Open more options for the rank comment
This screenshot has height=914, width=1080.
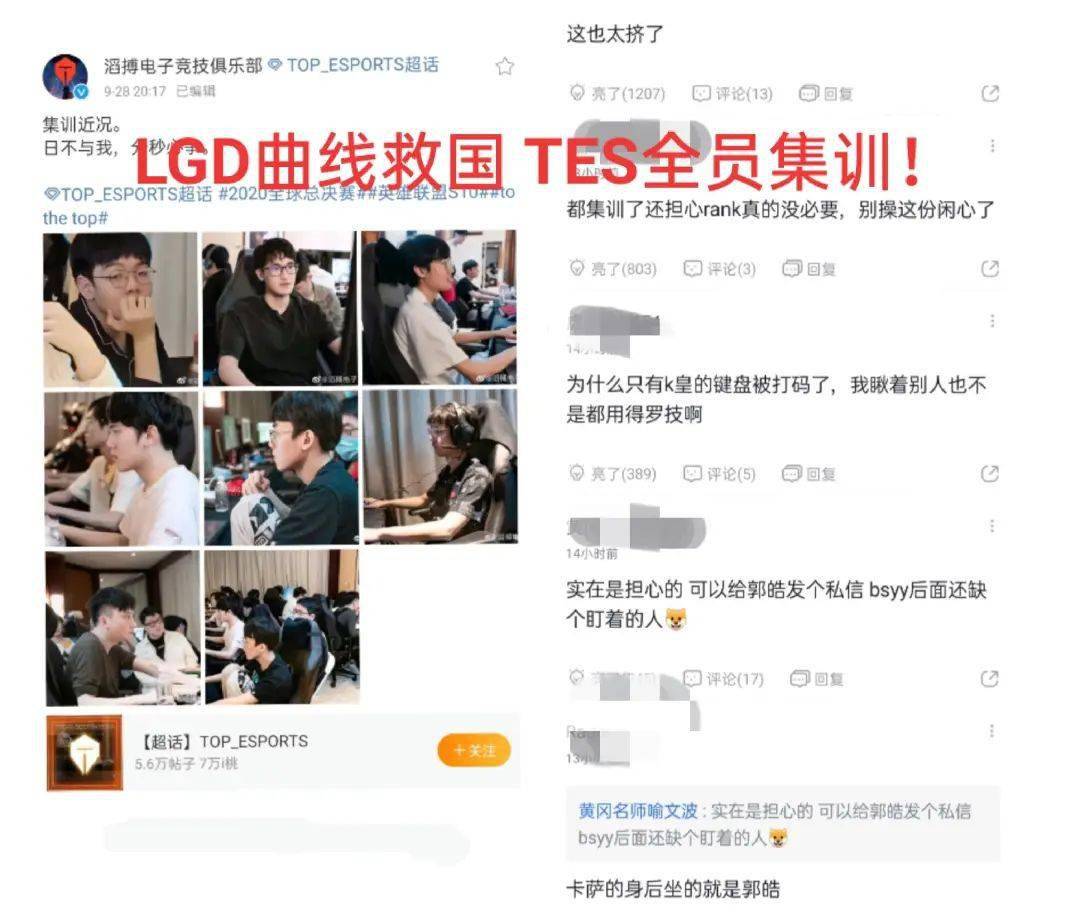click(992, 146)
